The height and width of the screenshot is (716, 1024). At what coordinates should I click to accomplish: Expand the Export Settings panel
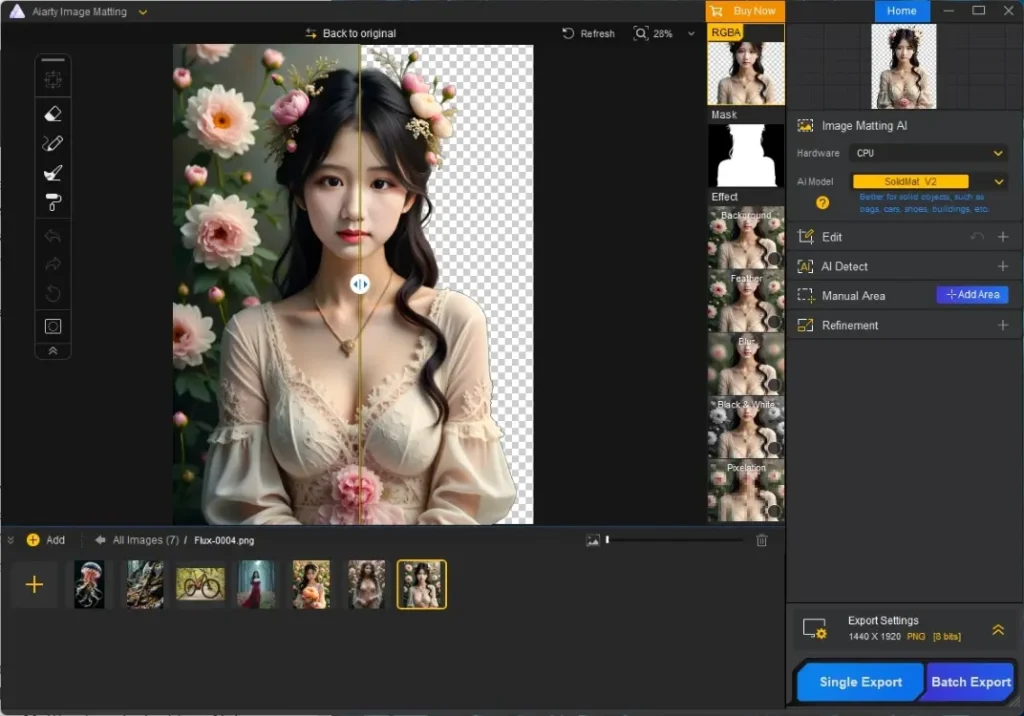point(998,630)
